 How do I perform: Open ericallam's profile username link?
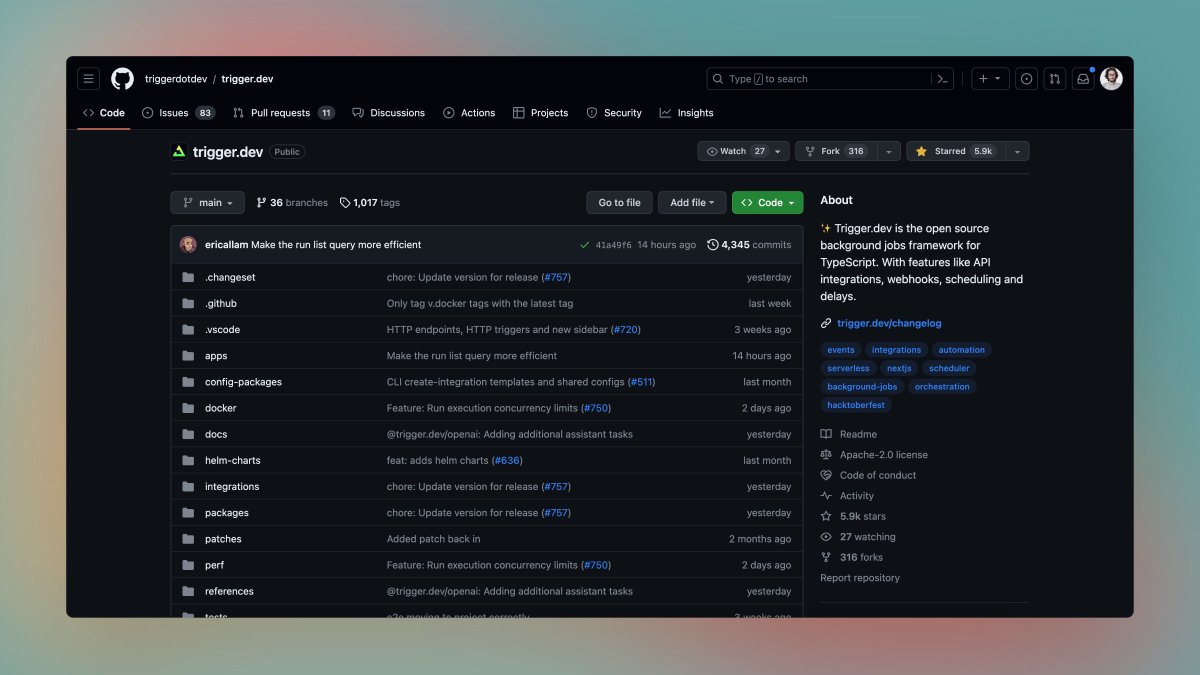[x=226, y=245]
